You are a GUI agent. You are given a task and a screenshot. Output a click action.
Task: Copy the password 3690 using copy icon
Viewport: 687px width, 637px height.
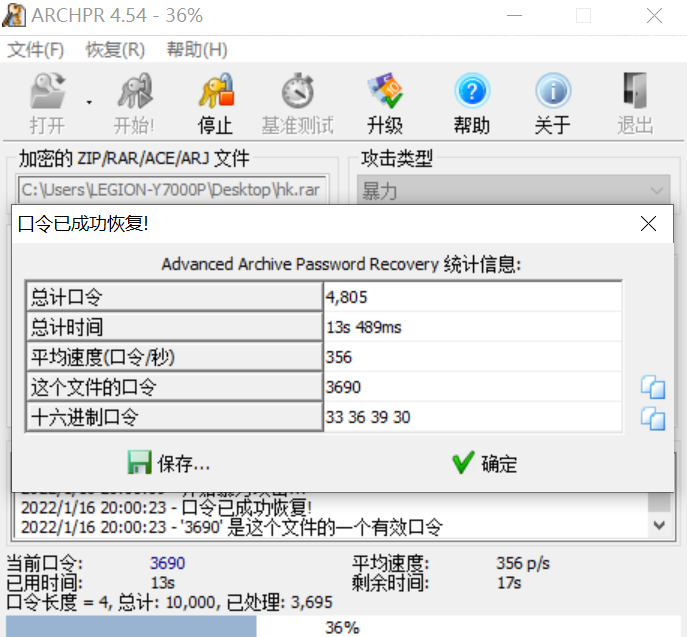point(653,387)
